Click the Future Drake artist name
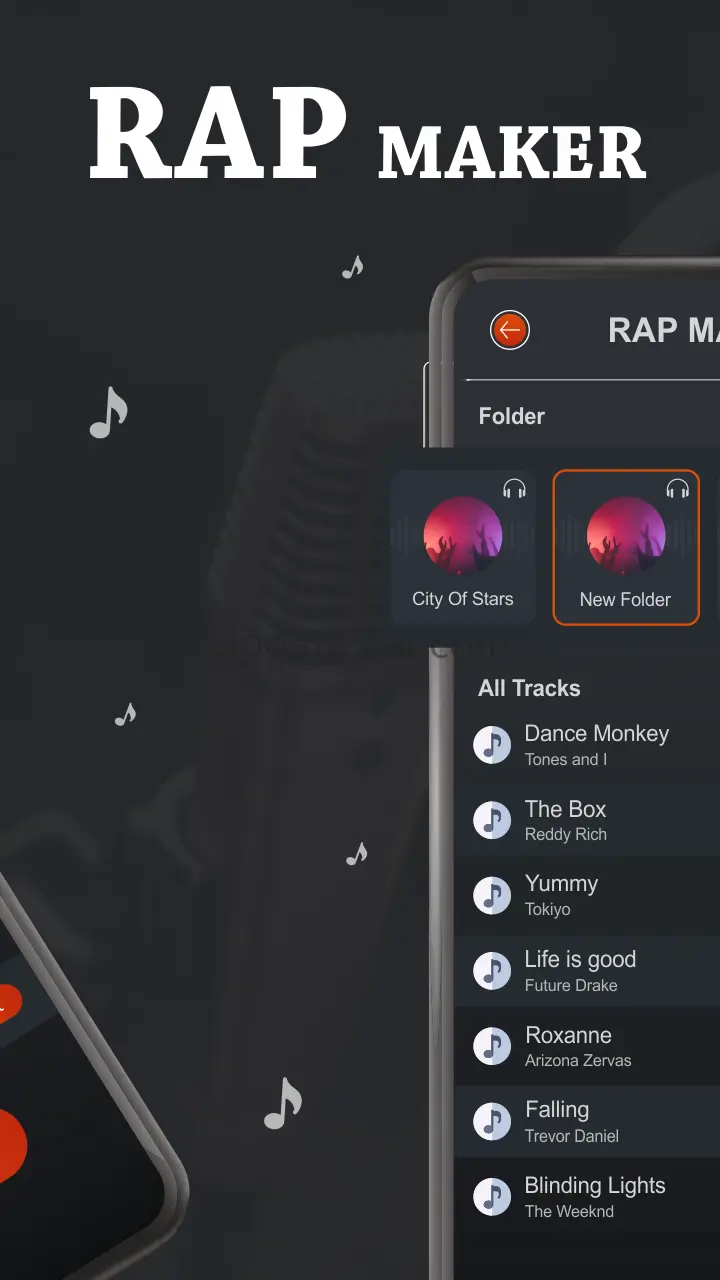Image resolution: width=720 pixels, height=1280 pixels. [x=571, y=986]
